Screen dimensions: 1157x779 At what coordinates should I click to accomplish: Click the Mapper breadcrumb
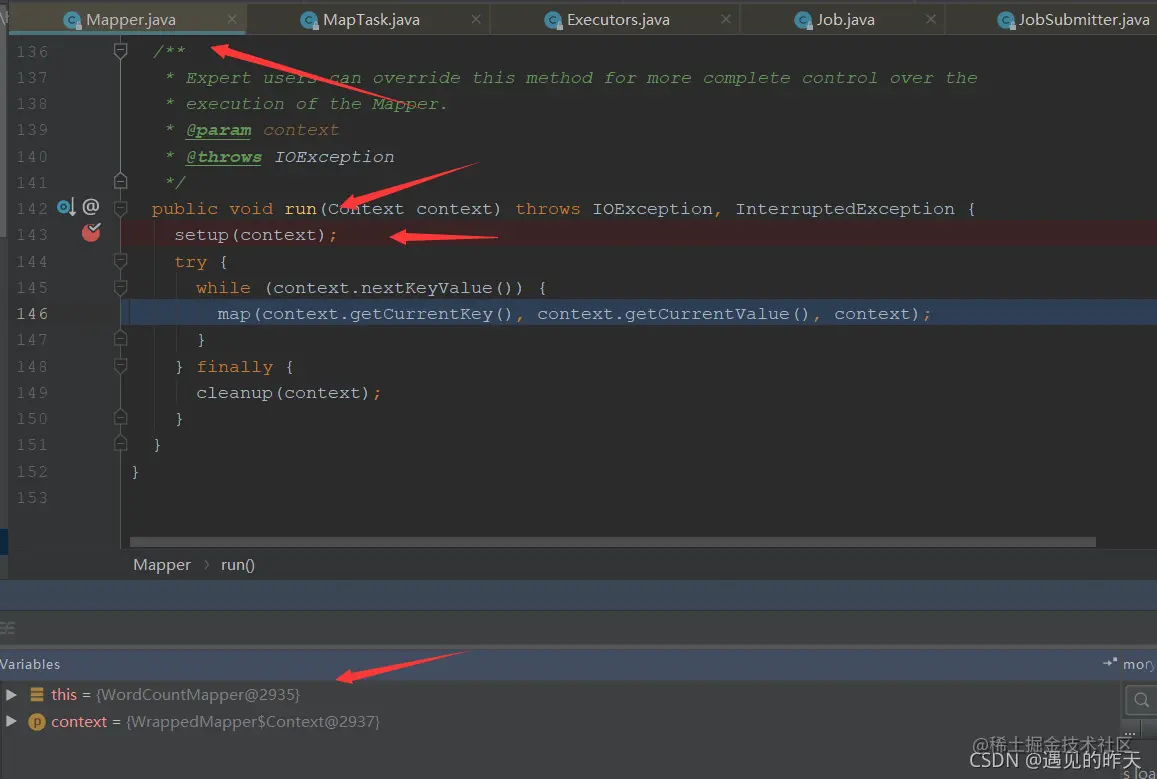162,565
